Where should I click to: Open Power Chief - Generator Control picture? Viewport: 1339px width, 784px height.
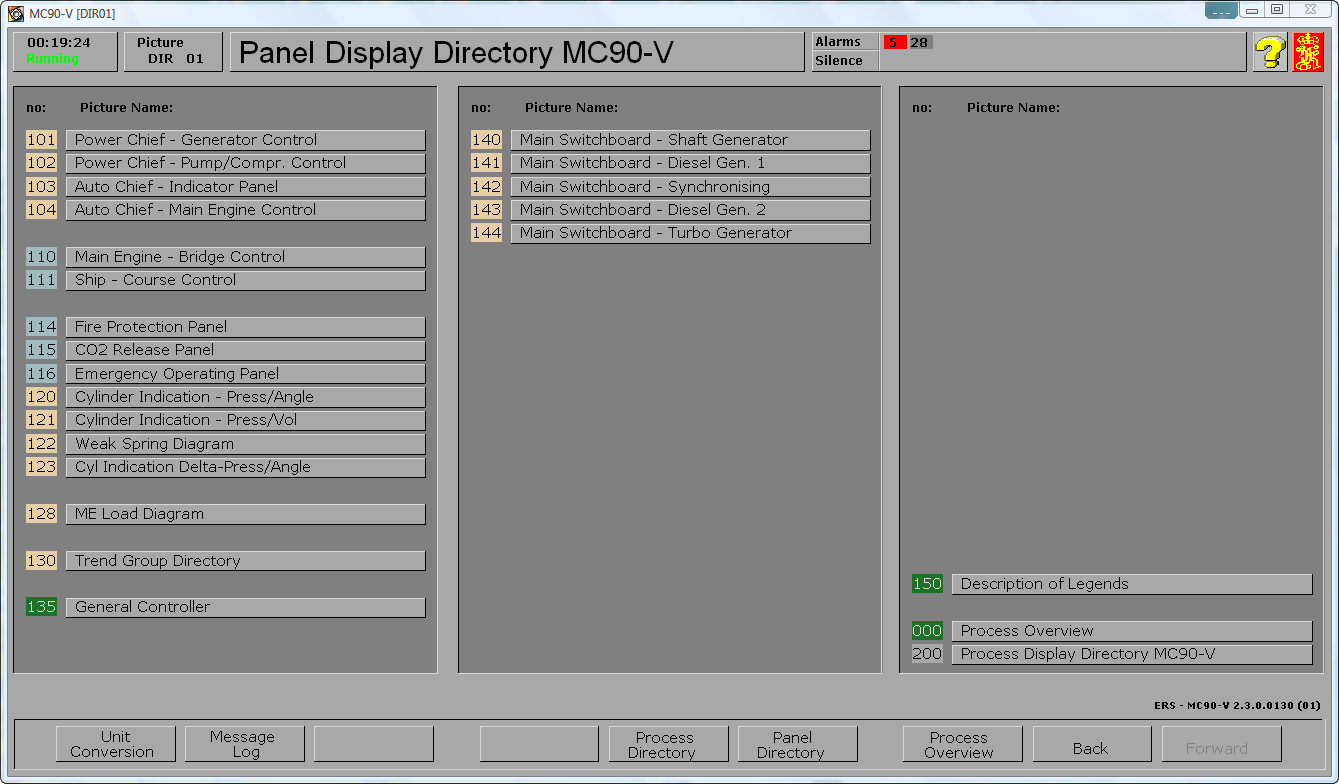pyautogui.click(x=245, y=140)
